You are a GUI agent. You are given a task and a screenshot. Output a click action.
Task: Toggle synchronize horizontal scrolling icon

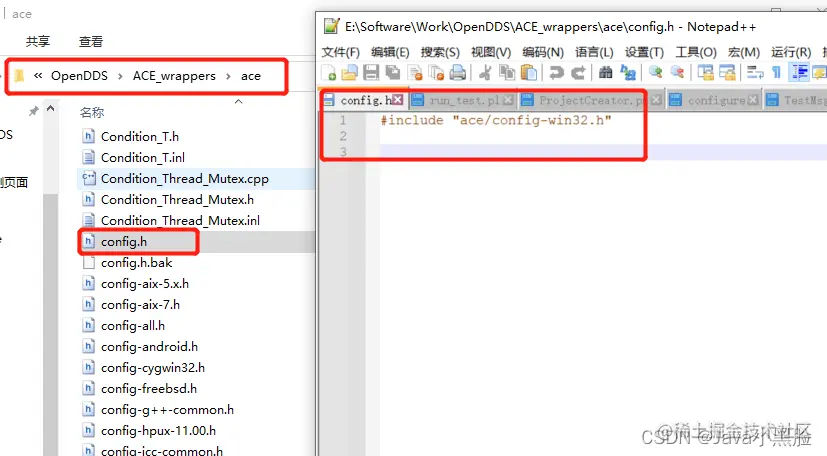pos(727,72)
